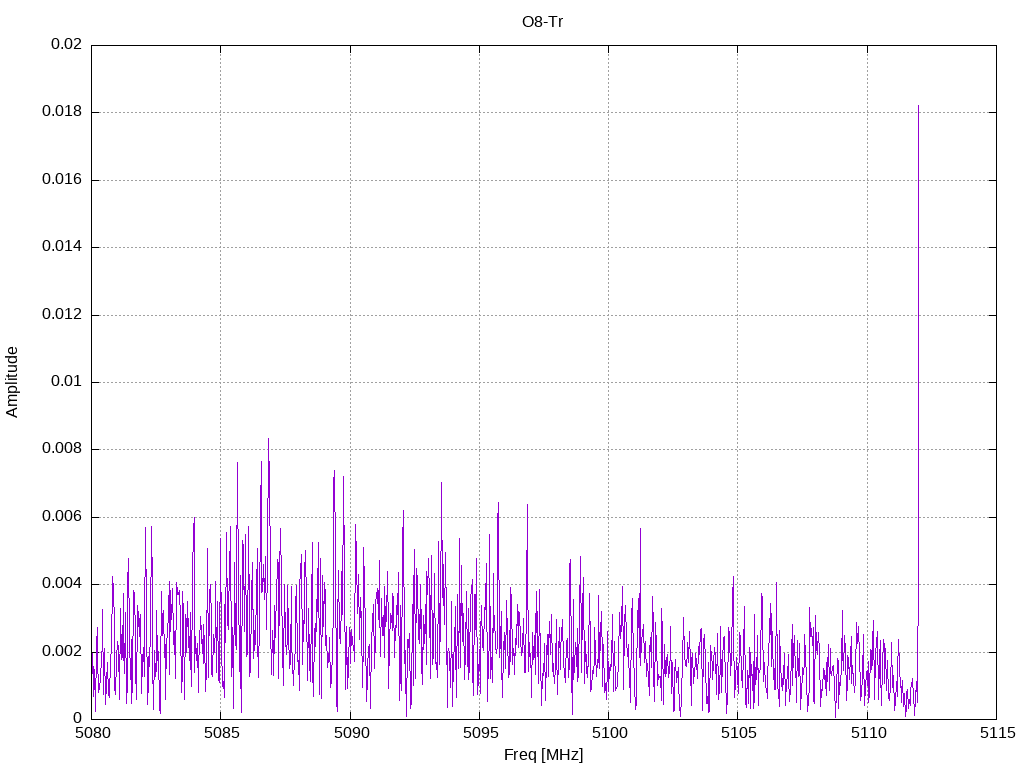Click the tip of the tallest spike near 5112 MHz

point(918,106)
